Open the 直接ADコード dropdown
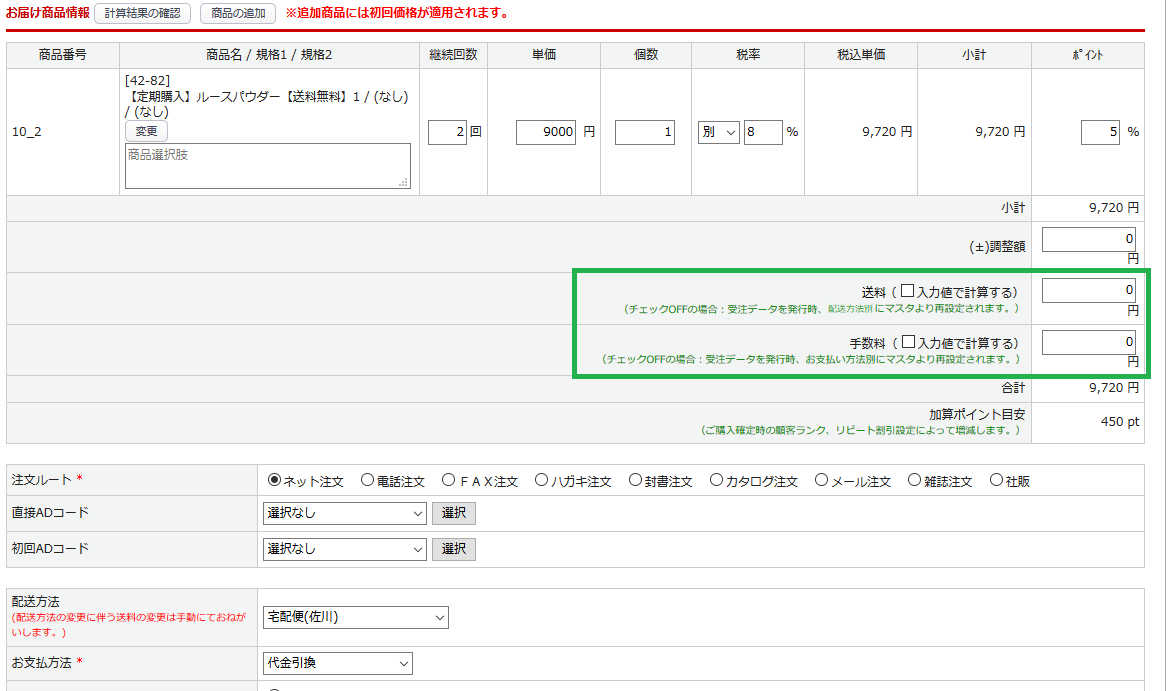Viewport: 1170px width, 691px height. 346,513
